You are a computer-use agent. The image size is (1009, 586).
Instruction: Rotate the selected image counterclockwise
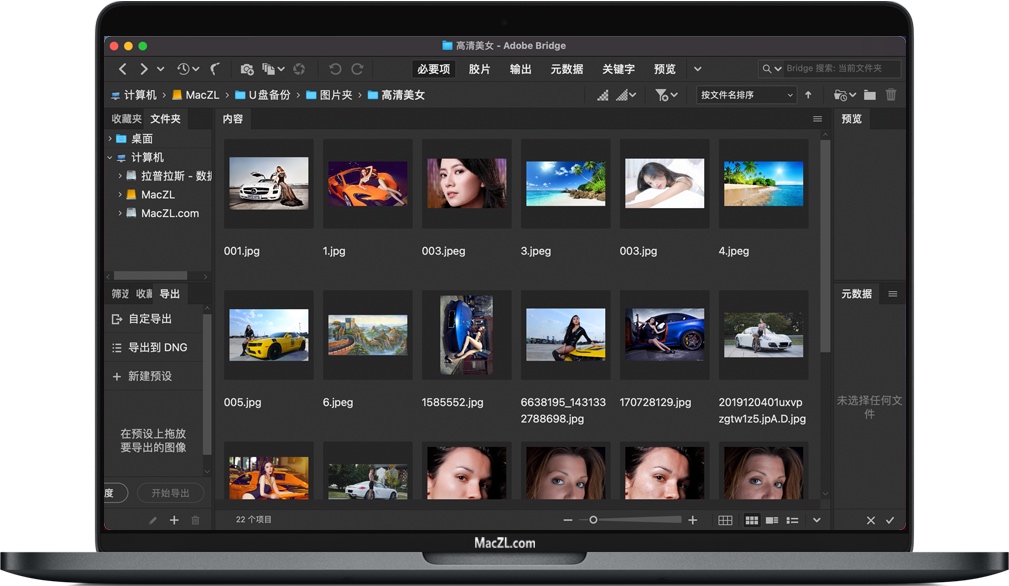[334, 68]
